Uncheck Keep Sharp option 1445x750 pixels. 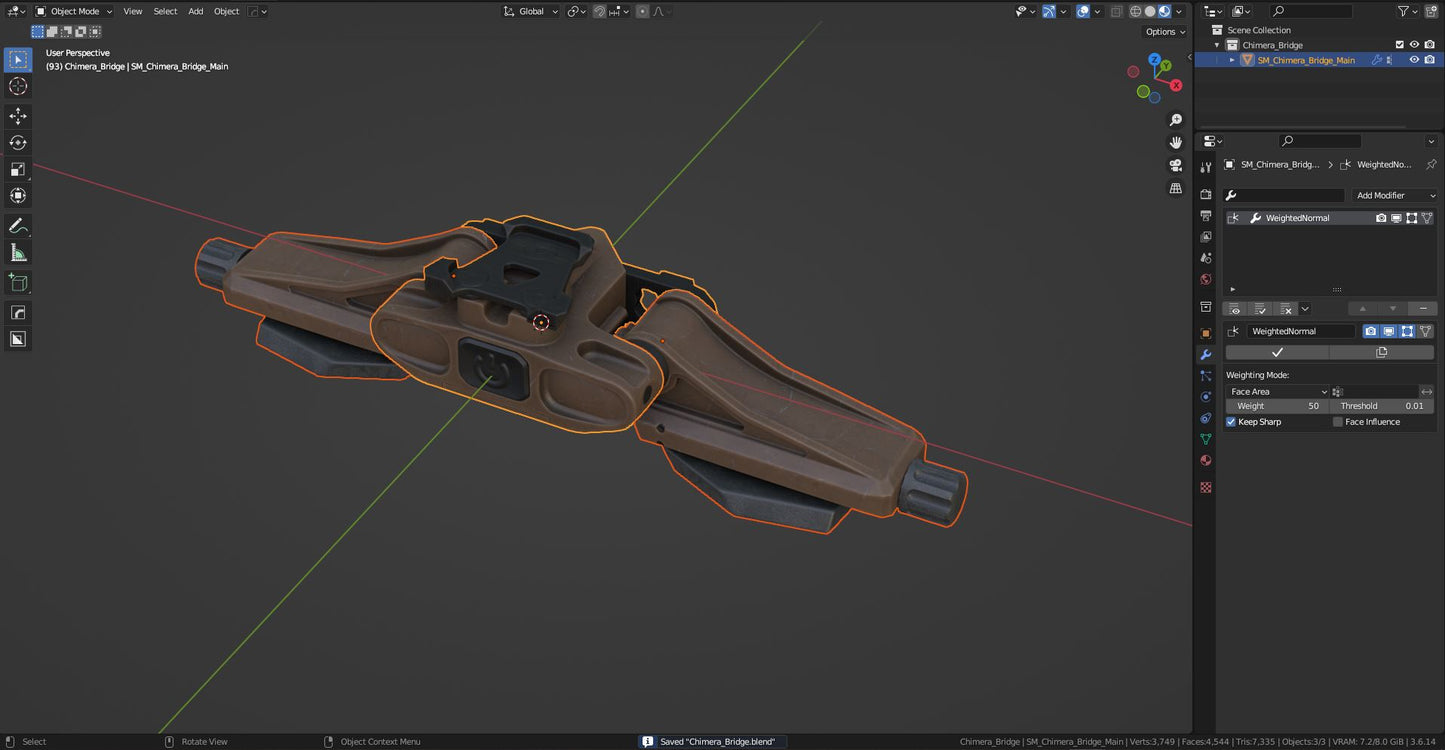pos(1231,422)
